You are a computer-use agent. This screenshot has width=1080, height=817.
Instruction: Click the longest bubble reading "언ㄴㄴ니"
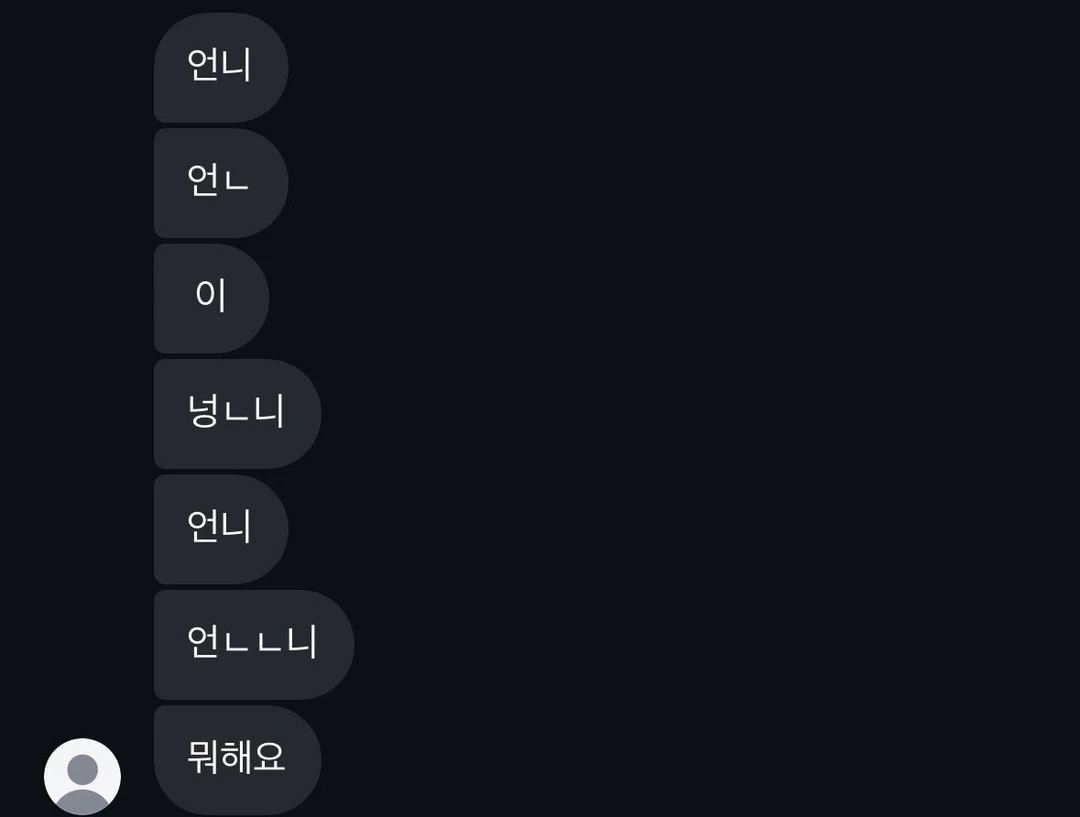point(253,644)
